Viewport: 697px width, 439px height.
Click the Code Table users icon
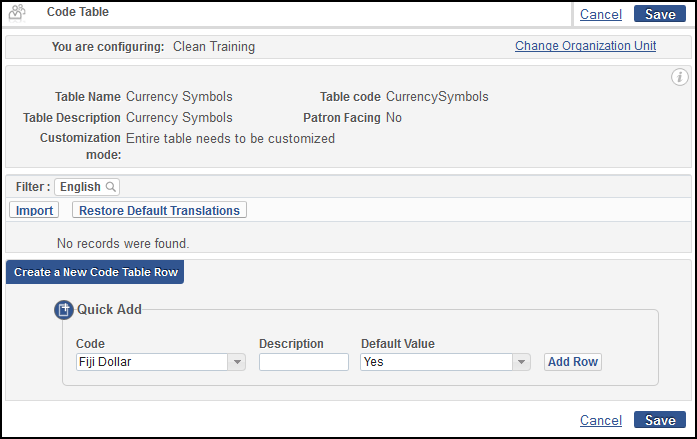(x=17, y=12)
